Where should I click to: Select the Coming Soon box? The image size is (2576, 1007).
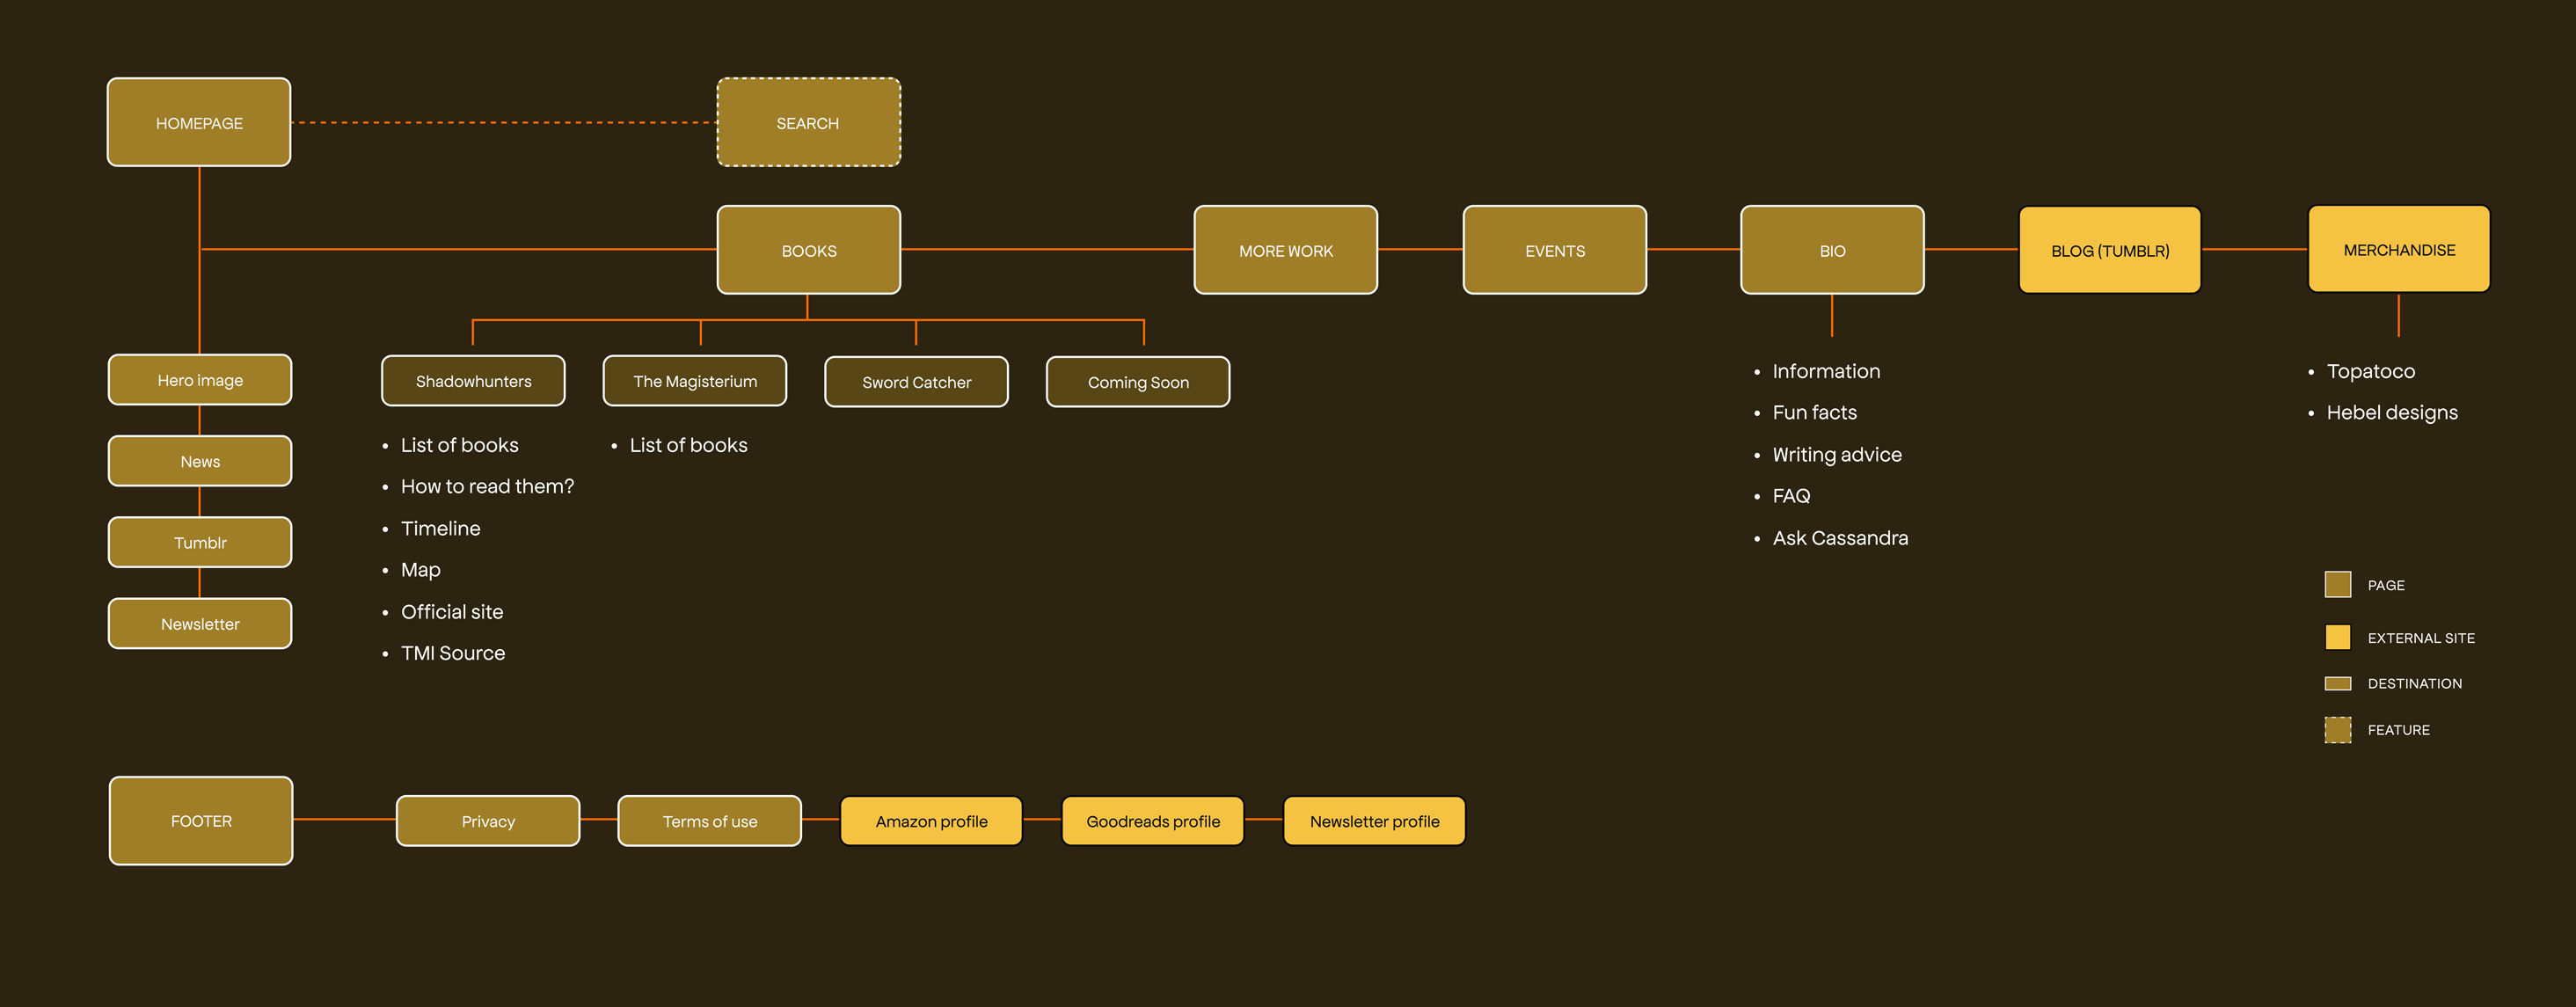tap(1138, 382)
